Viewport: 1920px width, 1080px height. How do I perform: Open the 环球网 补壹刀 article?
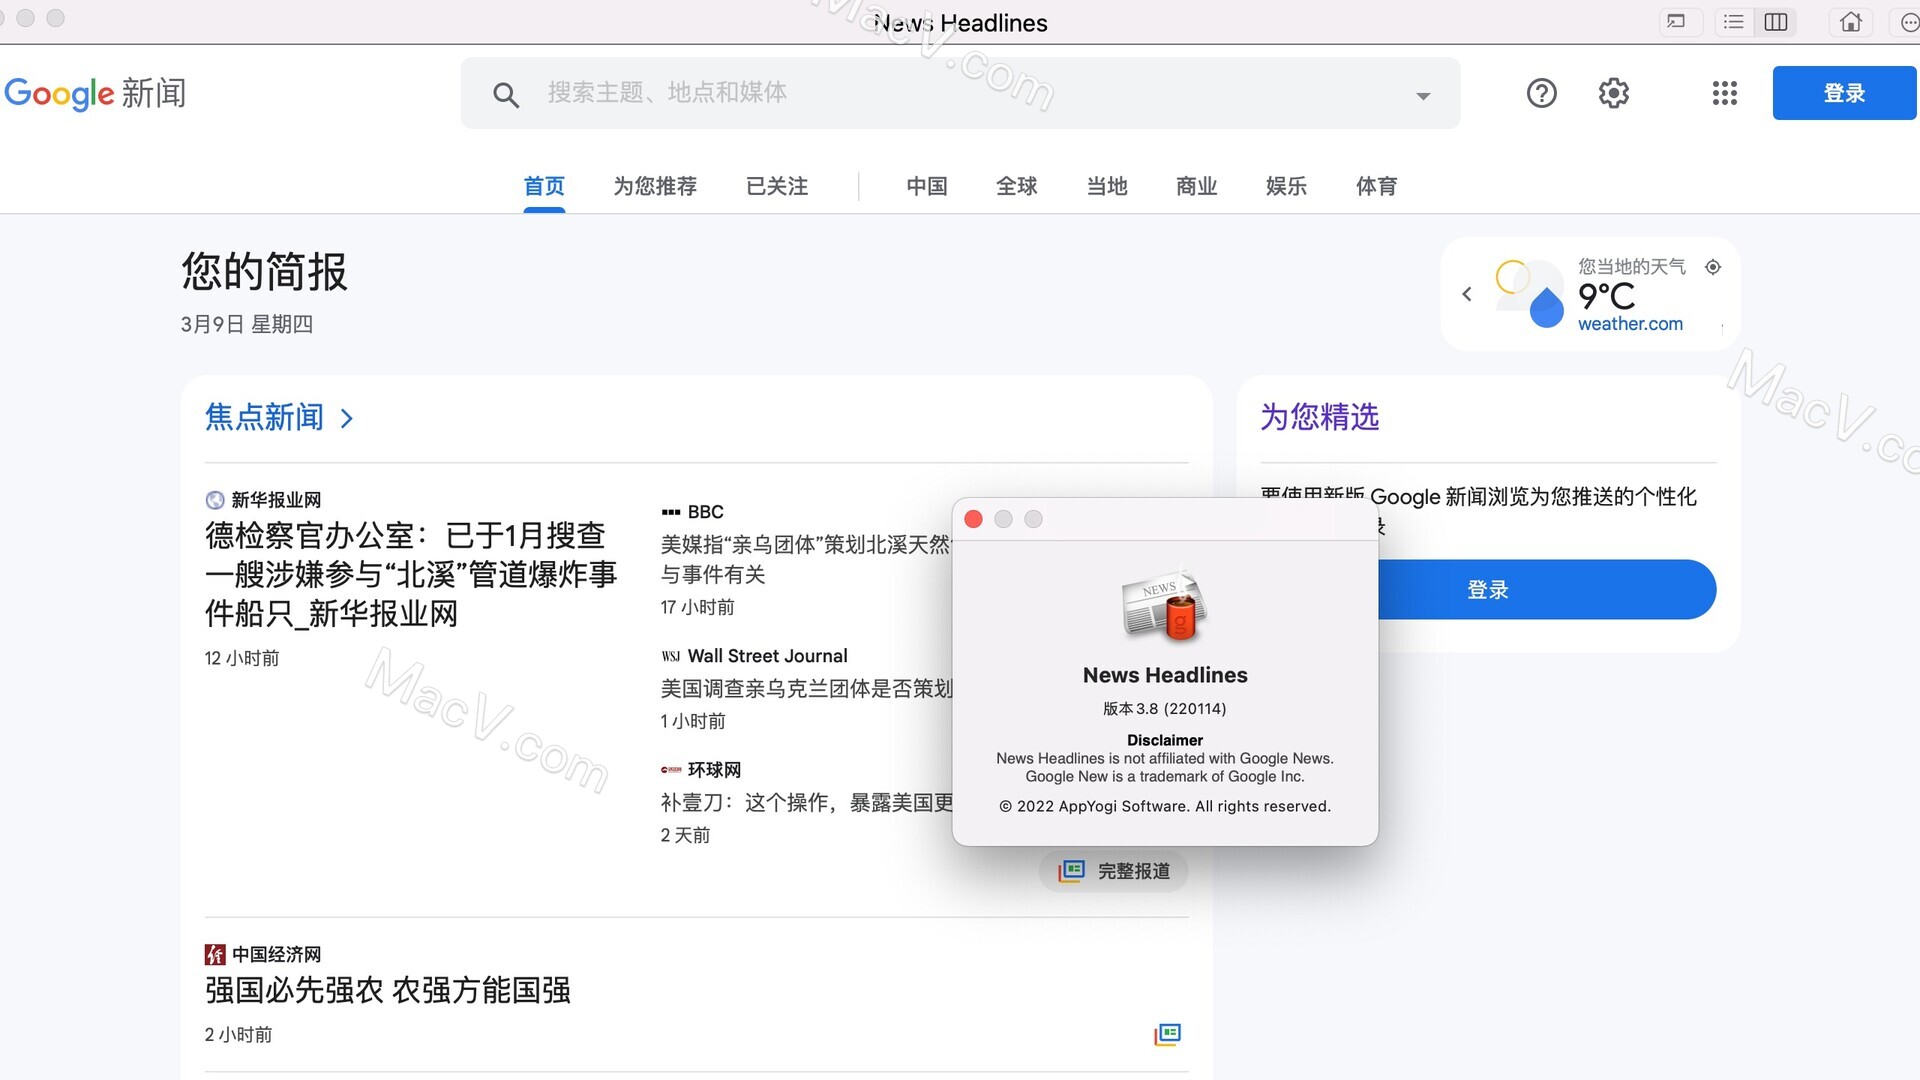pos(806,802)
